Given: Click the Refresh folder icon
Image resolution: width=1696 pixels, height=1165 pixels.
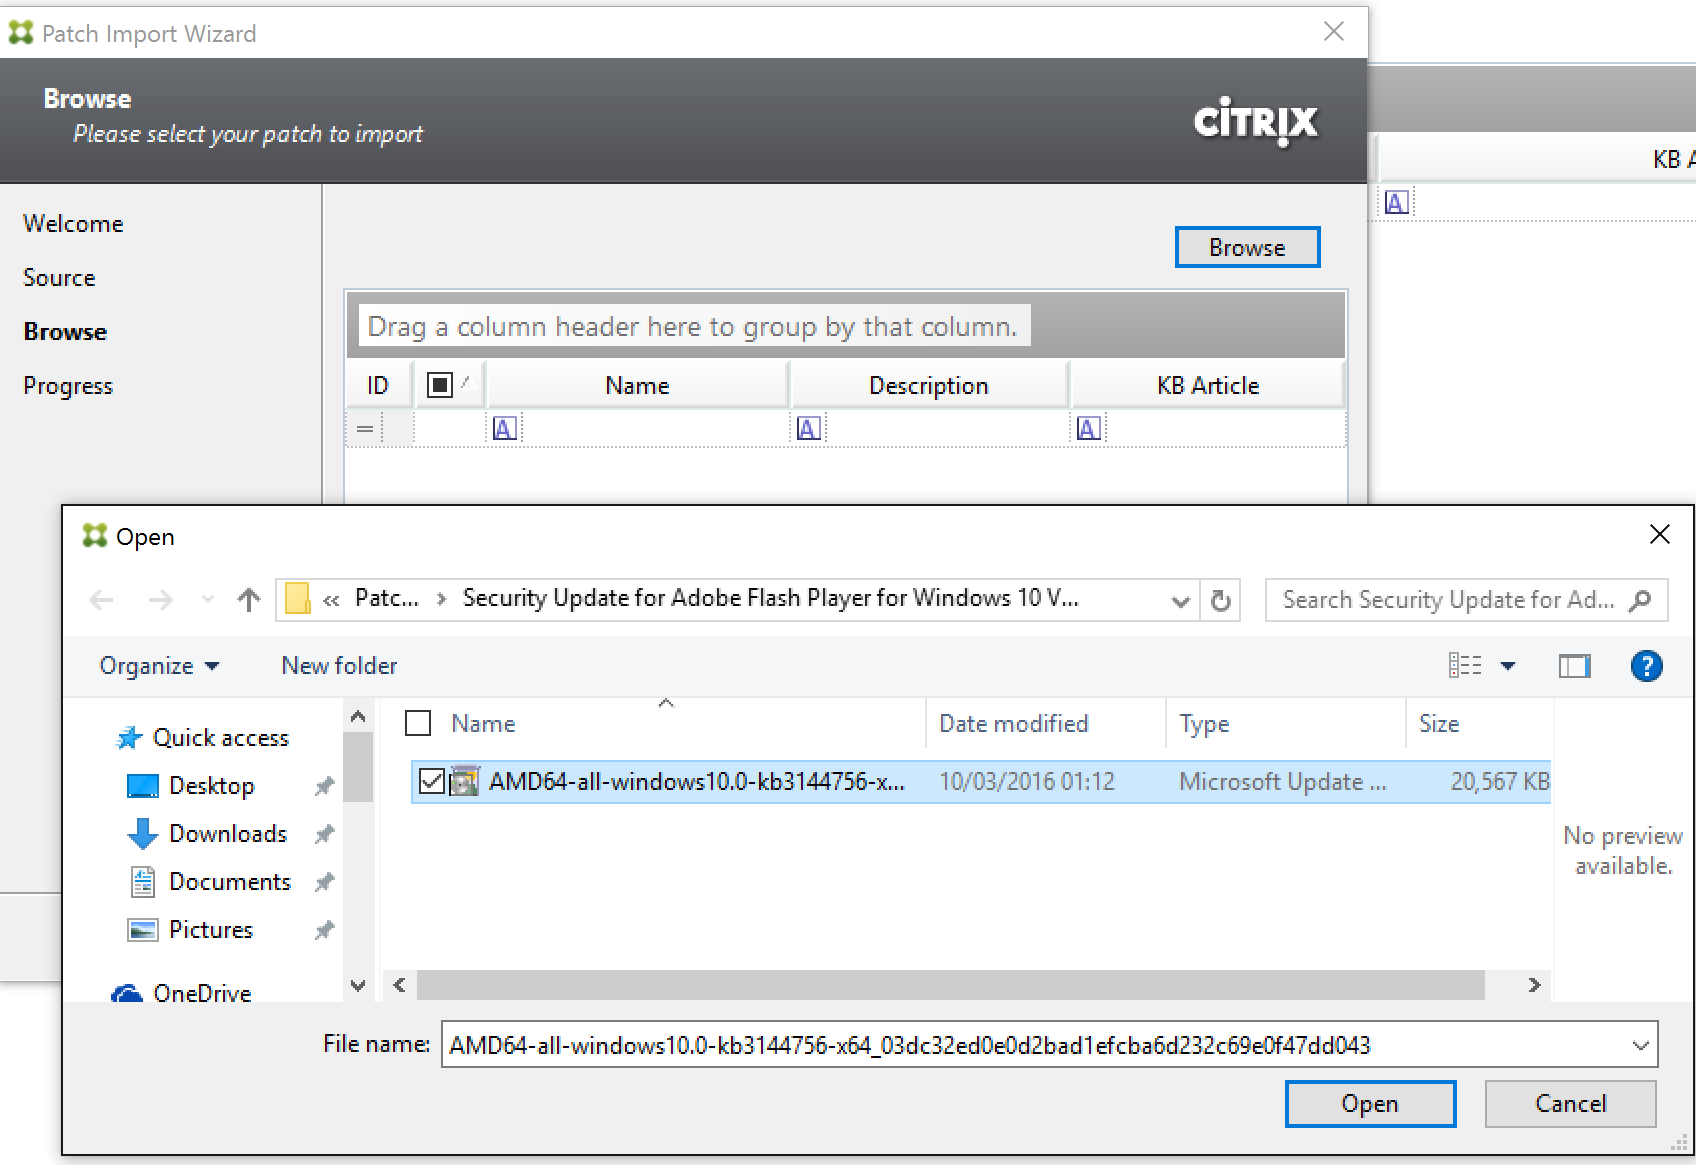Looking at the screenshot, I should (x=1220, y=600).
